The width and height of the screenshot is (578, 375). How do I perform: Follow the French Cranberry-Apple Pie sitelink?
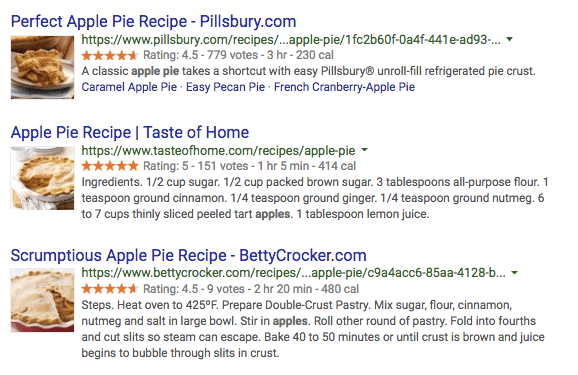(344, 87)
